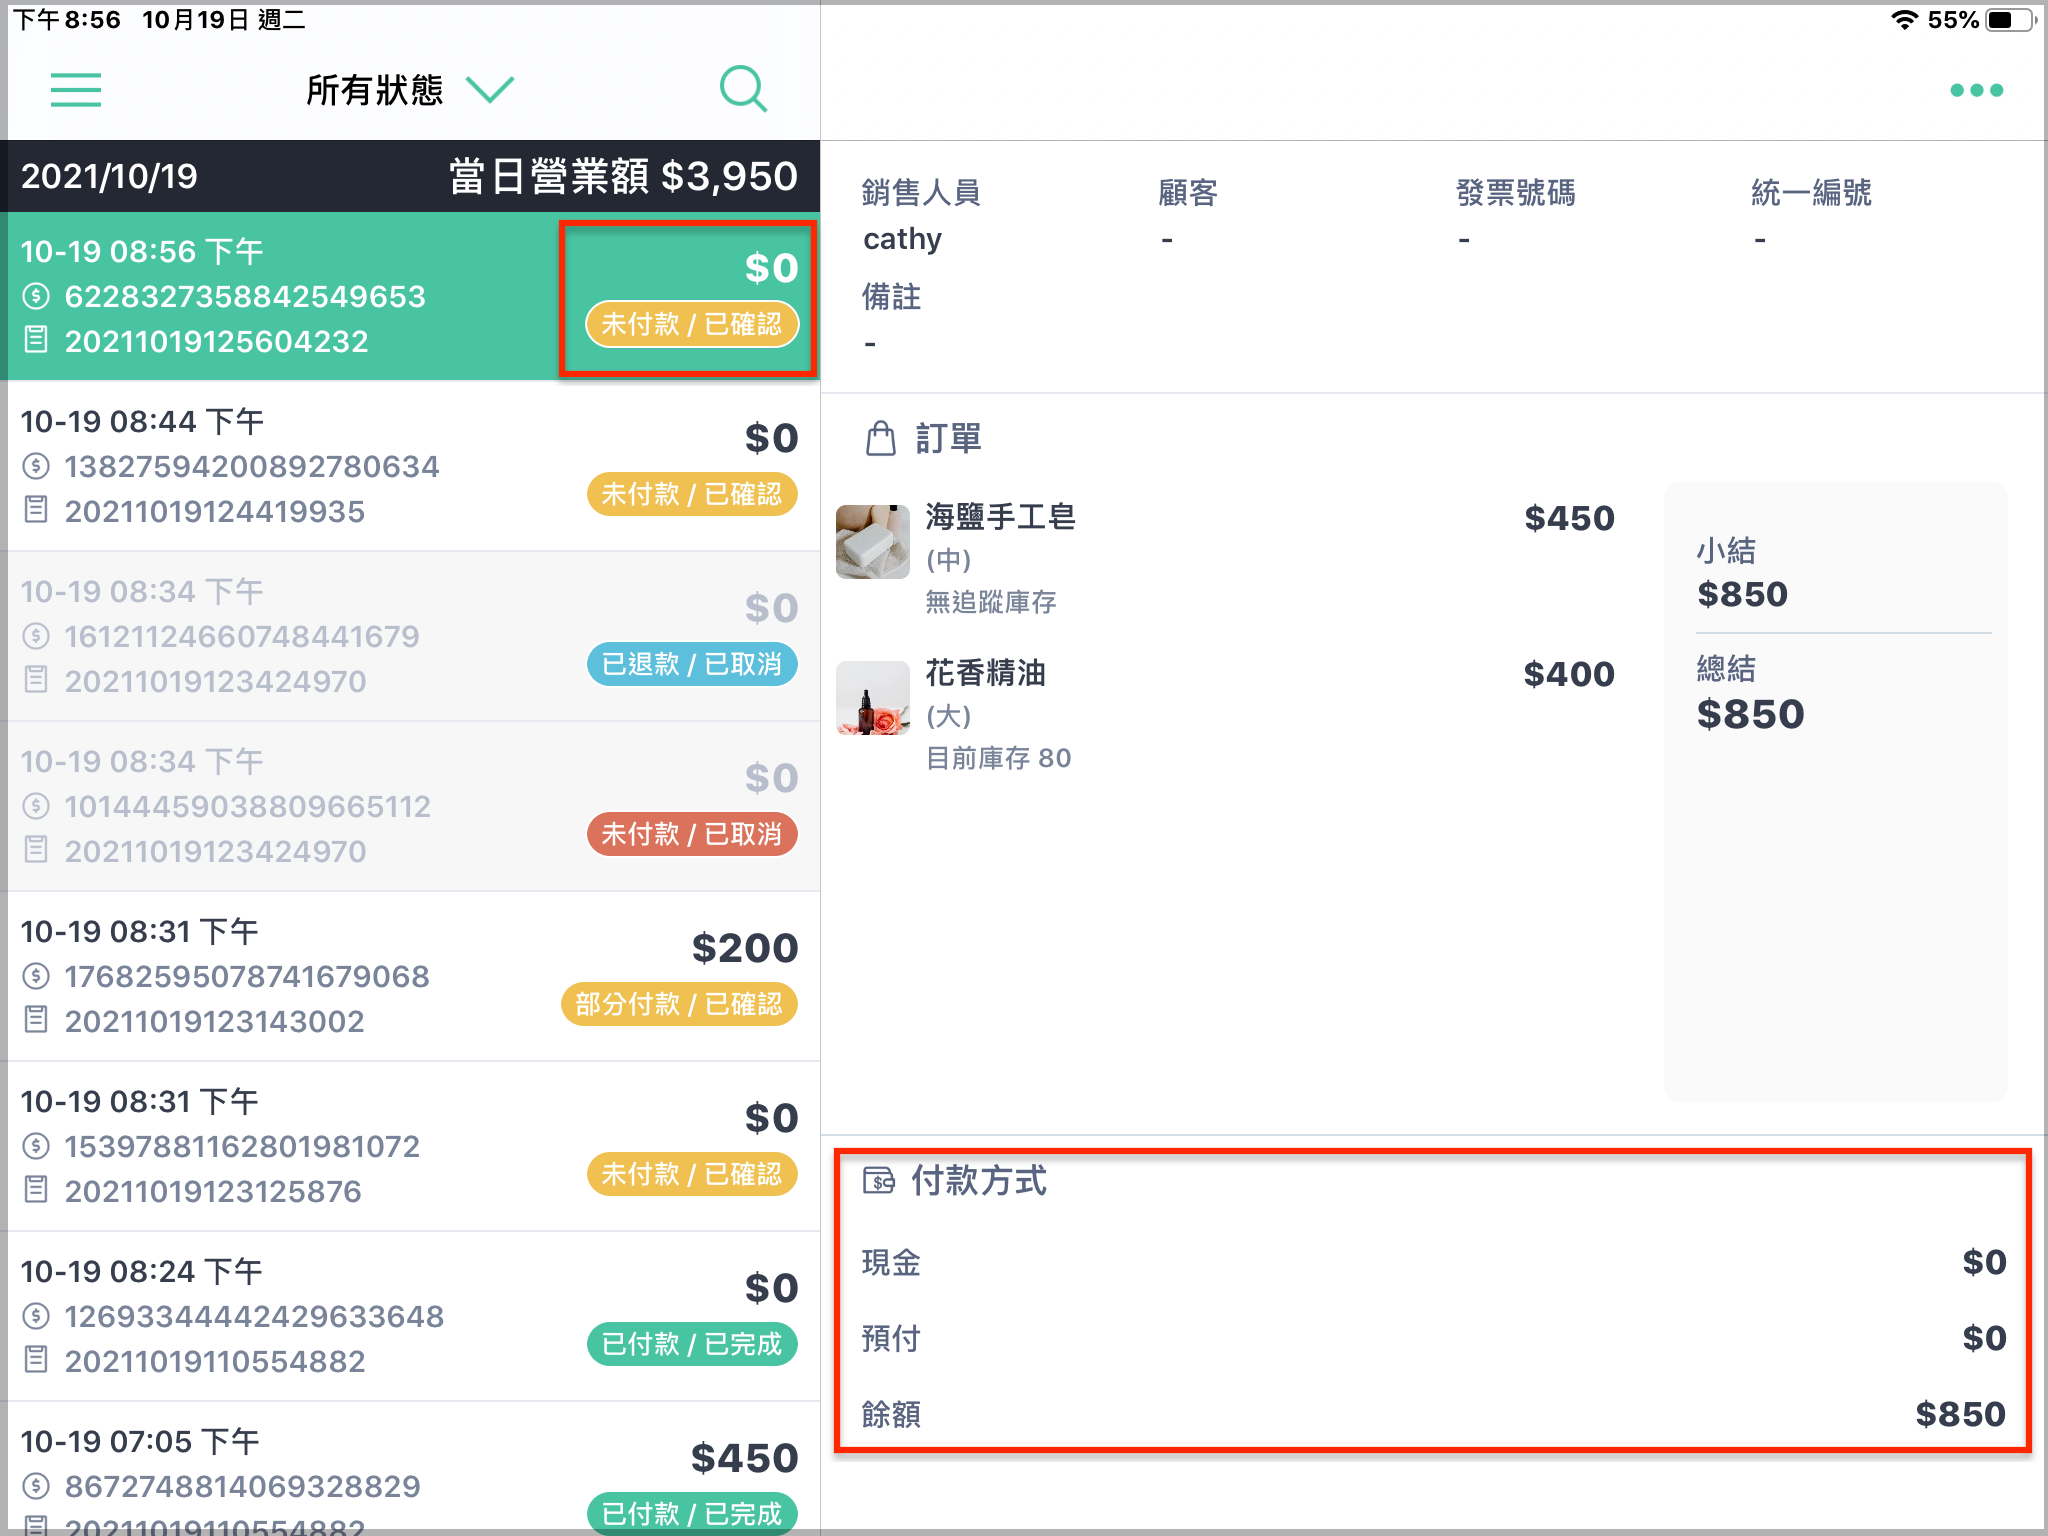Open the three-dot more options menu

point(1976,90)
